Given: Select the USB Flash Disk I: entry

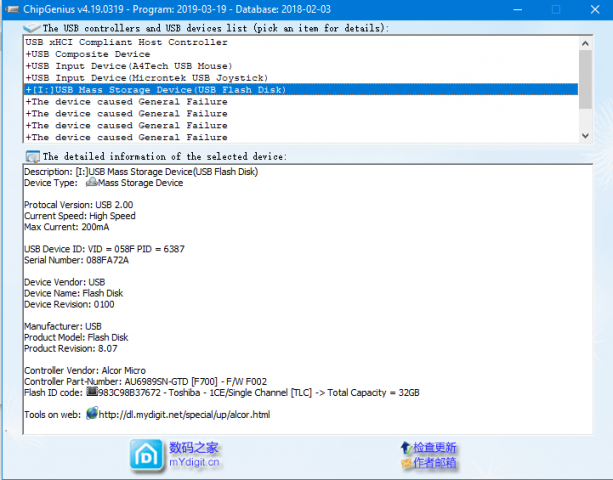Looking at the screenshot, I should click(301, 90).
